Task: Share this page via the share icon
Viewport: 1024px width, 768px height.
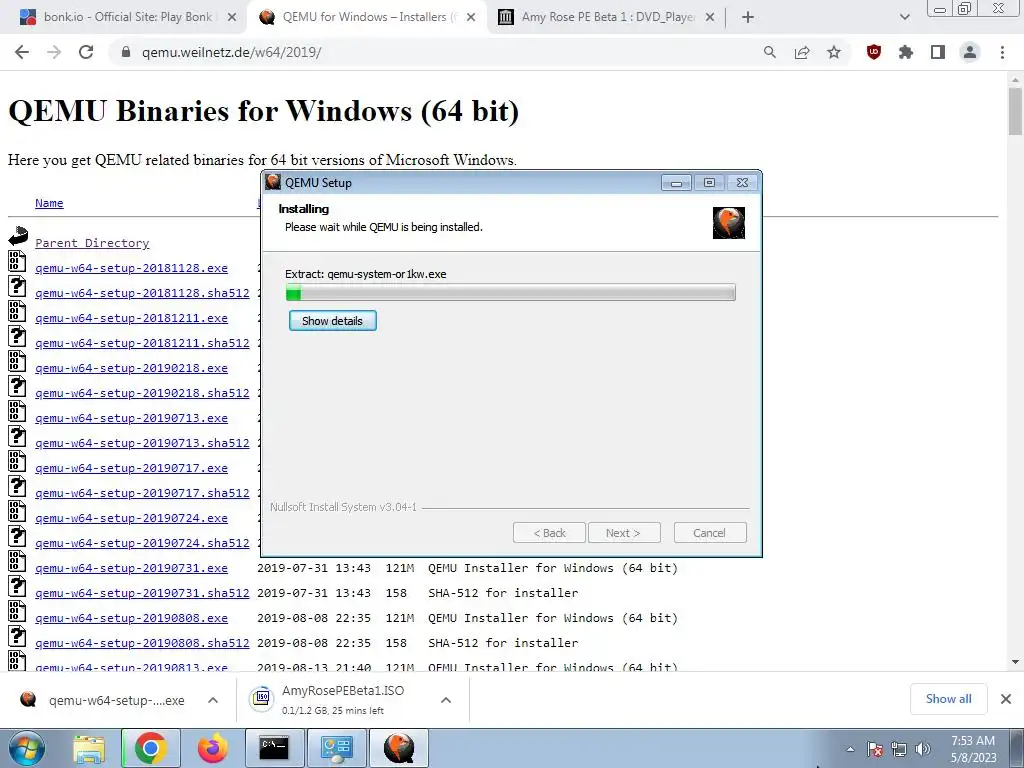Action: [802, 52]
